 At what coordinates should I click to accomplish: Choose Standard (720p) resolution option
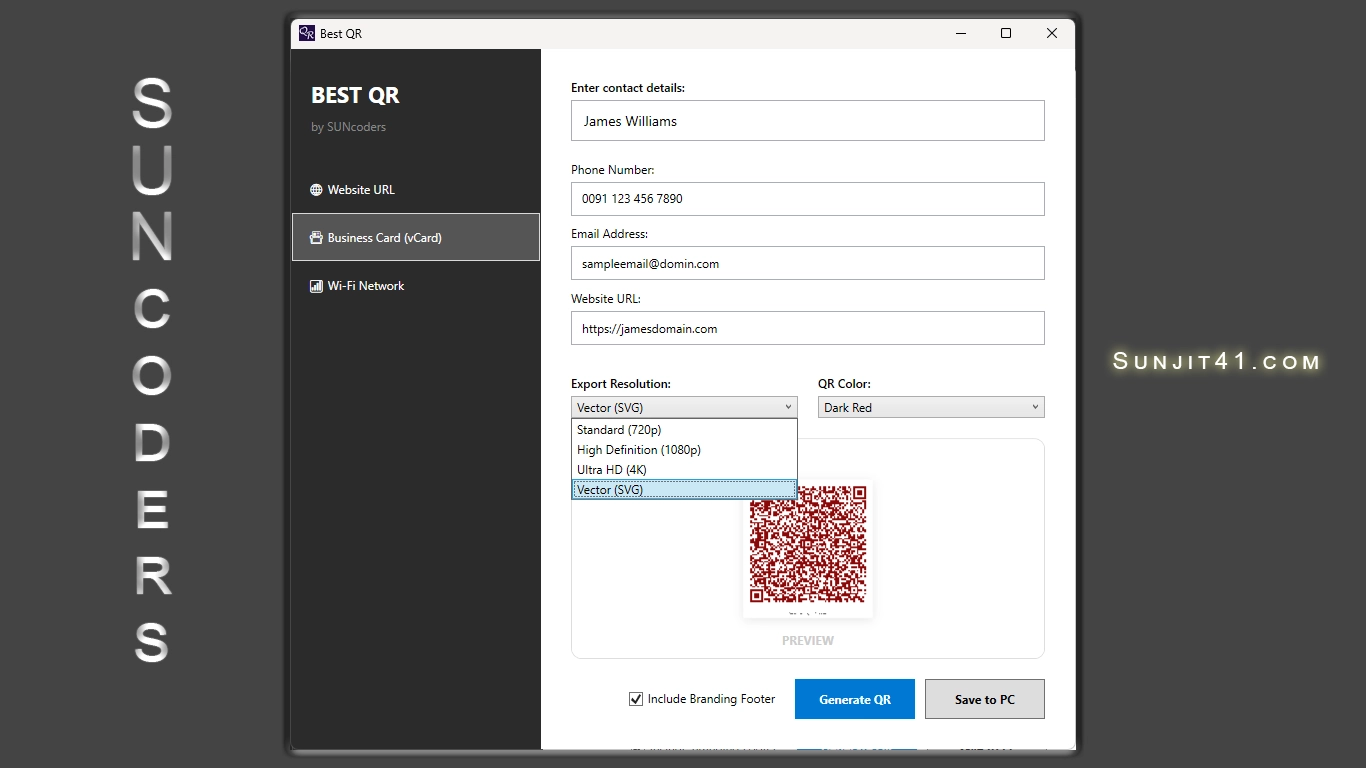click(684, 430)
